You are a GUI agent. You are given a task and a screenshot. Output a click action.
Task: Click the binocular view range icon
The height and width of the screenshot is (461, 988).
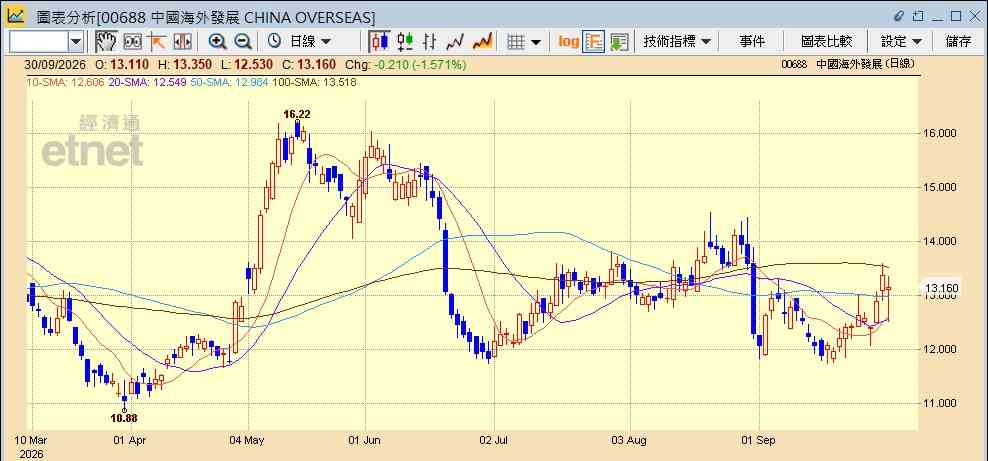(x=133, y=42)
